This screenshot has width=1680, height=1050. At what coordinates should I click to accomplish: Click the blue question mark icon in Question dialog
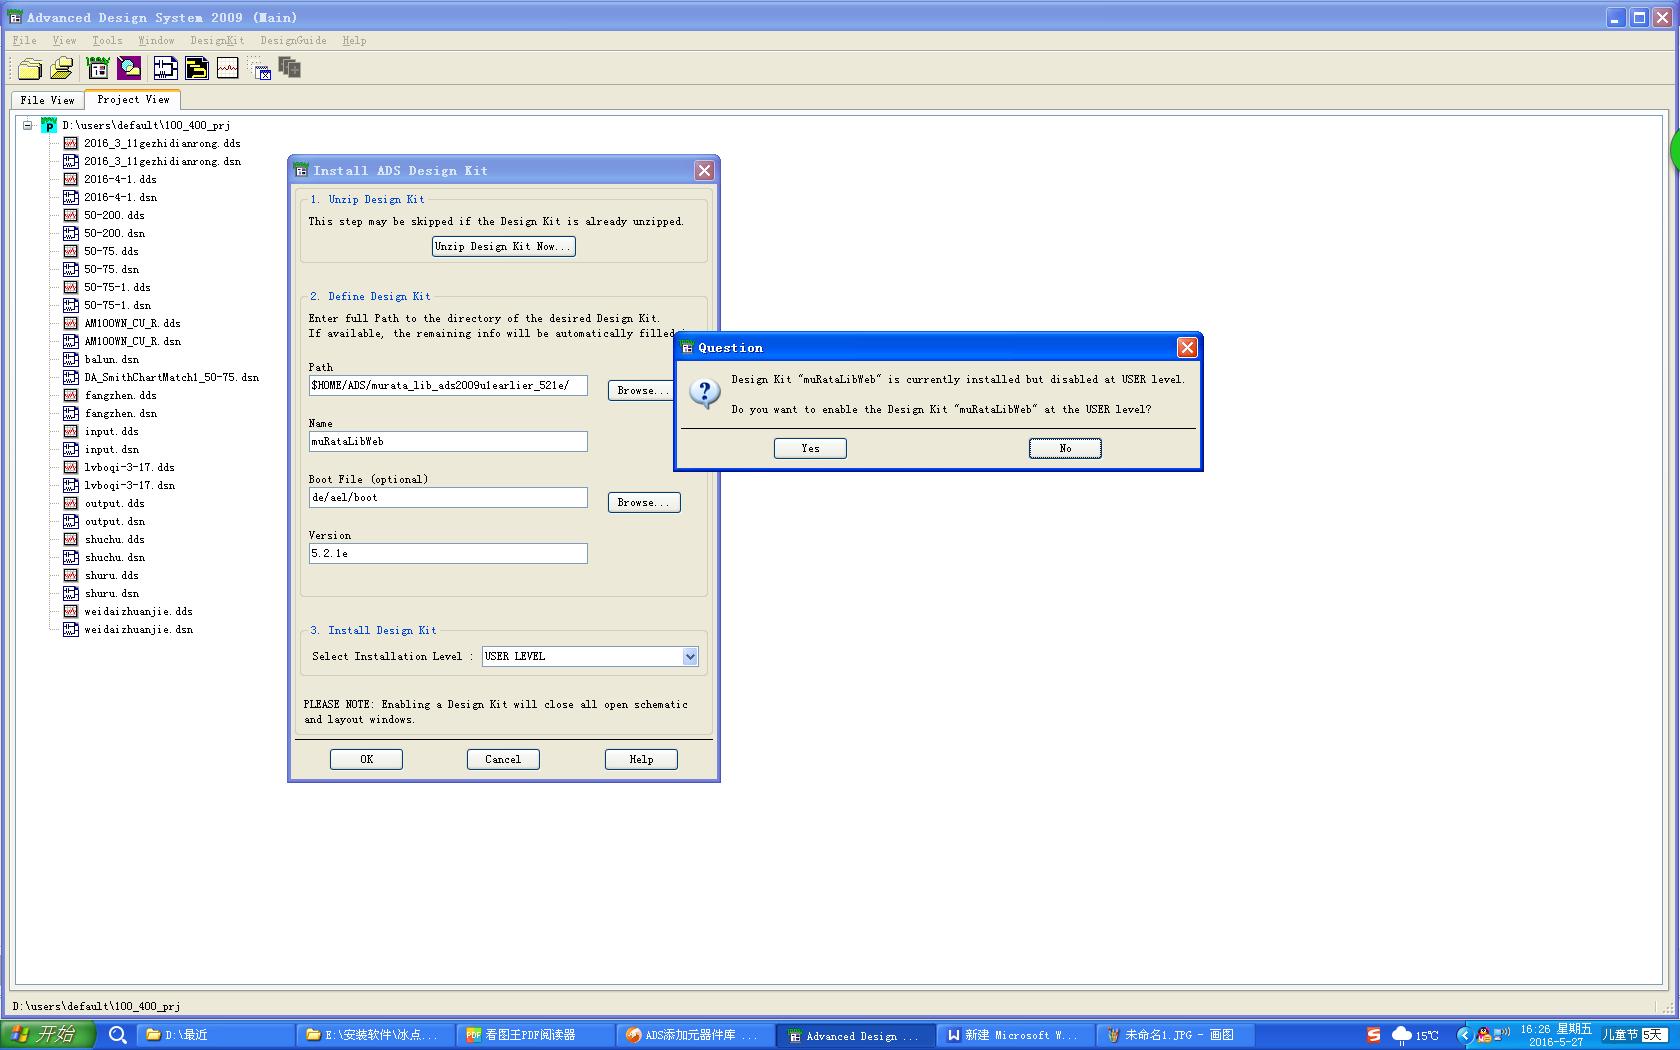[705, 393]
